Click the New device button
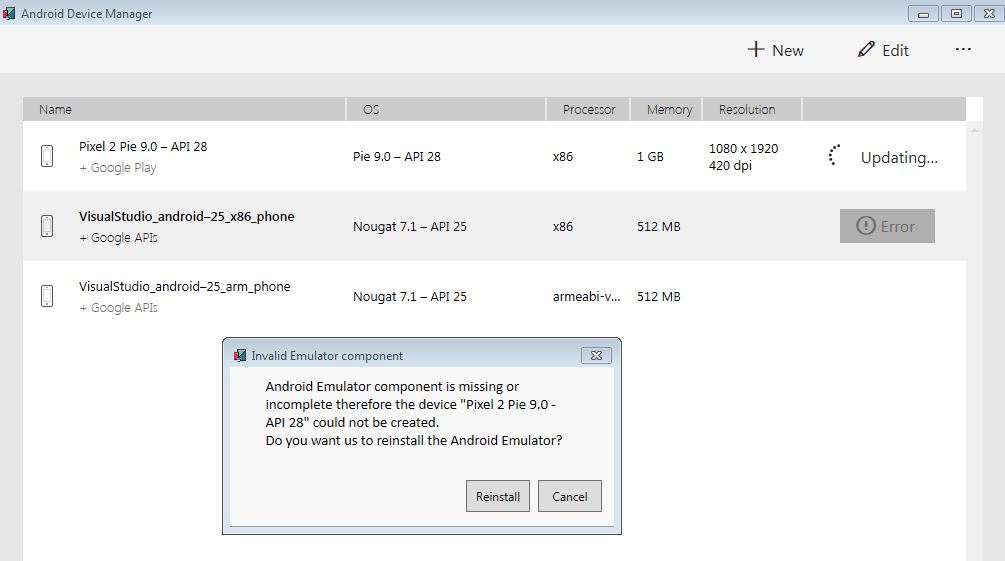The image size is (1005, 561). coord(775,50)
